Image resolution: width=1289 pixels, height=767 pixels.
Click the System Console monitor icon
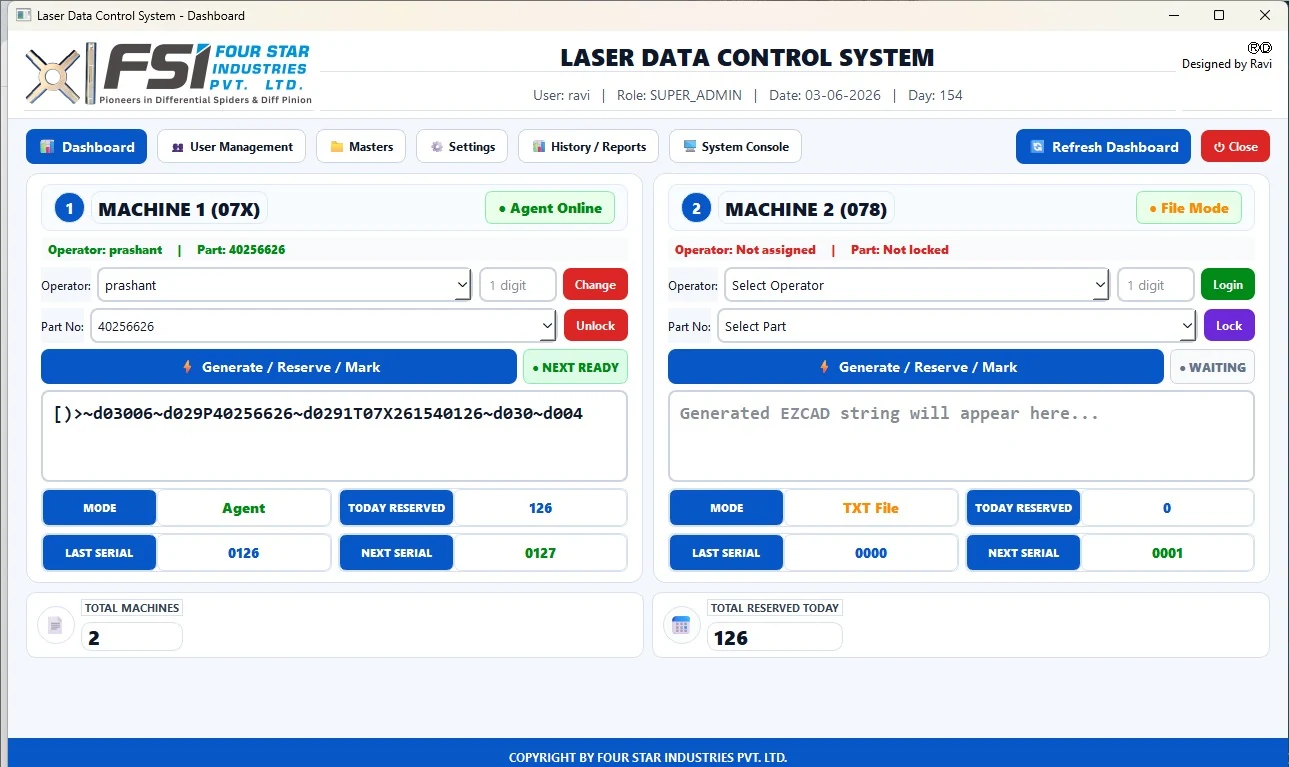(x=690, y=147)
